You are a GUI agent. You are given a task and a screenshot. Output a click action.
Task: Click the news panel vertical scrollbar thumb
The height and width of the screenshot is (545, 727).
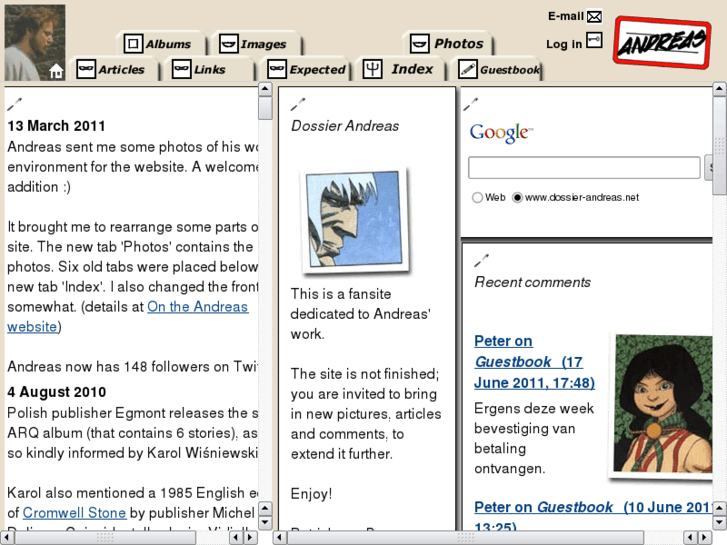tap(265, 108)
